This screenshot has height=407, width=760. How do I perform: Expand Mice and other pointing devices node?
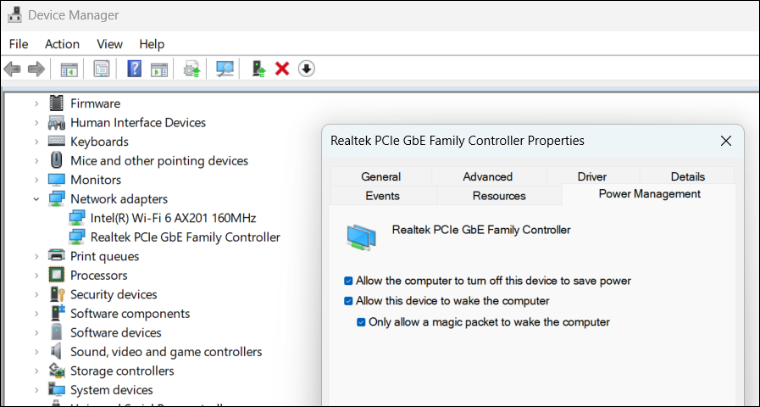(36, 160)
